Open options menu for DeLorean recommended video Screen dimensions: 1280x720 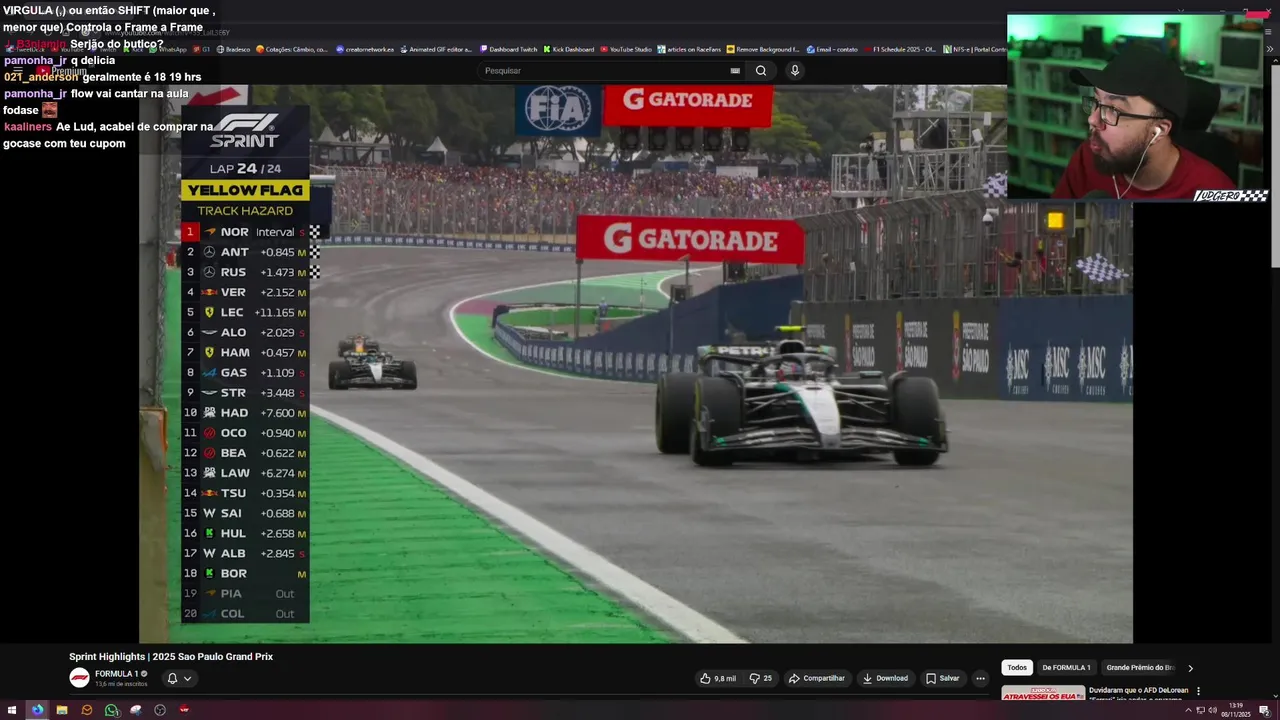click(x=1198, y=691)
